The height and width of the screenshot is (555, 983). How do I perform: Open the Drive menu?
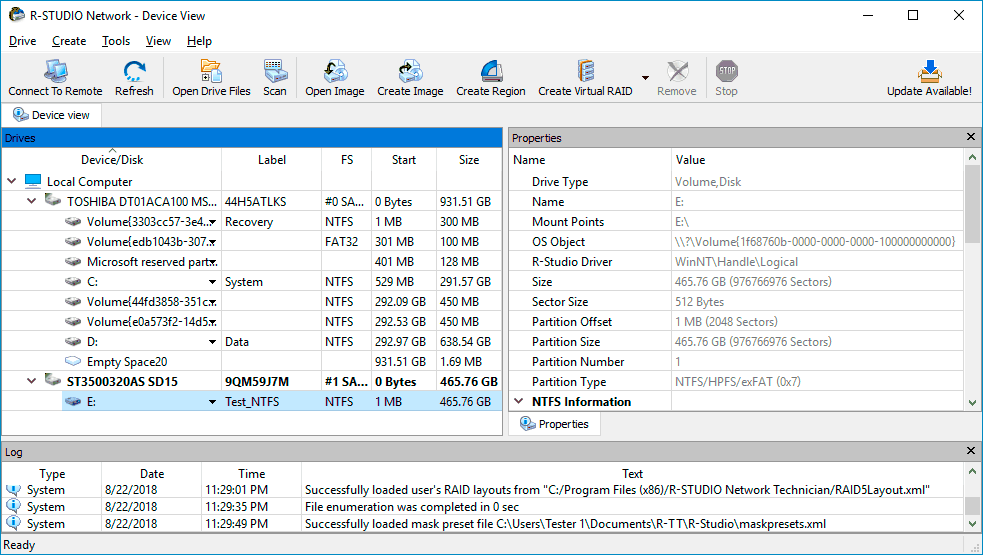coord(22,41)
